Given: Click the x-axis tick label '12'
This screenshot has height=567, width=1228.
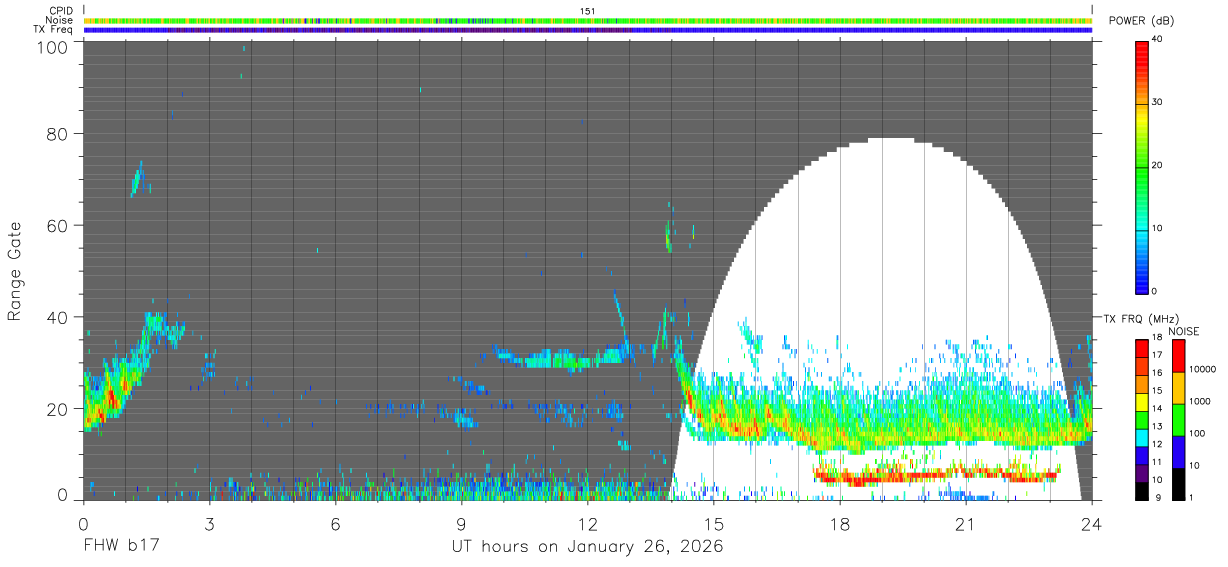Looking at the screenshot, I should click(587, 523).
